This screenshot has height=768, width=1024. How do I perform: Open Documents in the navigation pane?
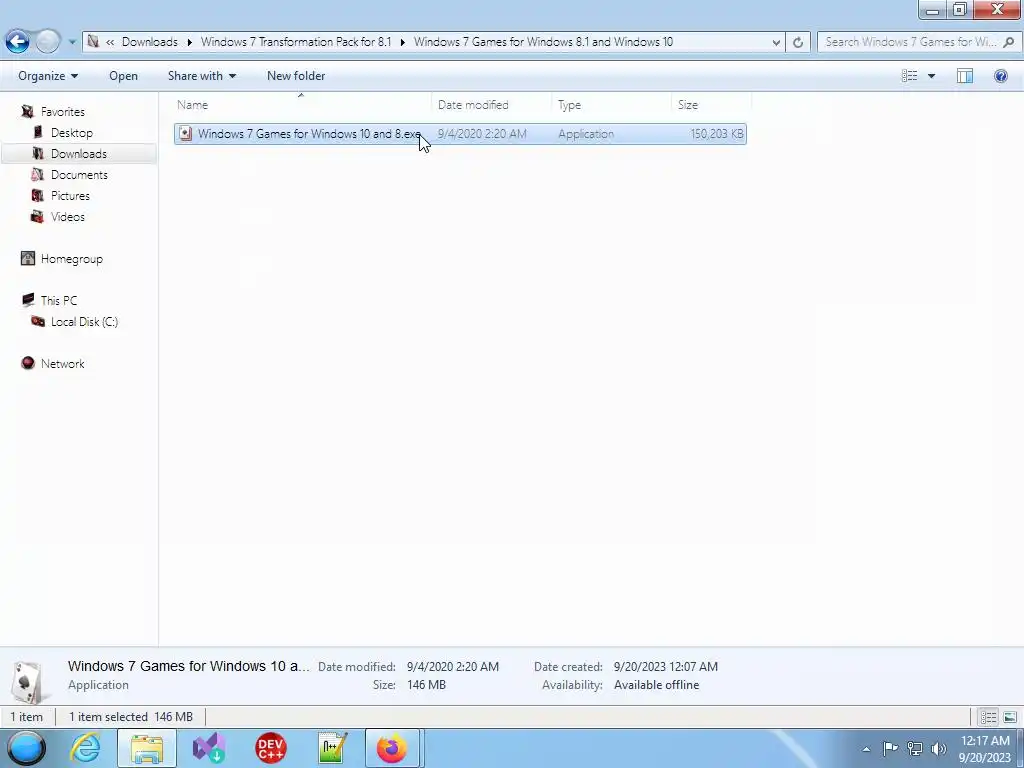(x=79, y=174)
